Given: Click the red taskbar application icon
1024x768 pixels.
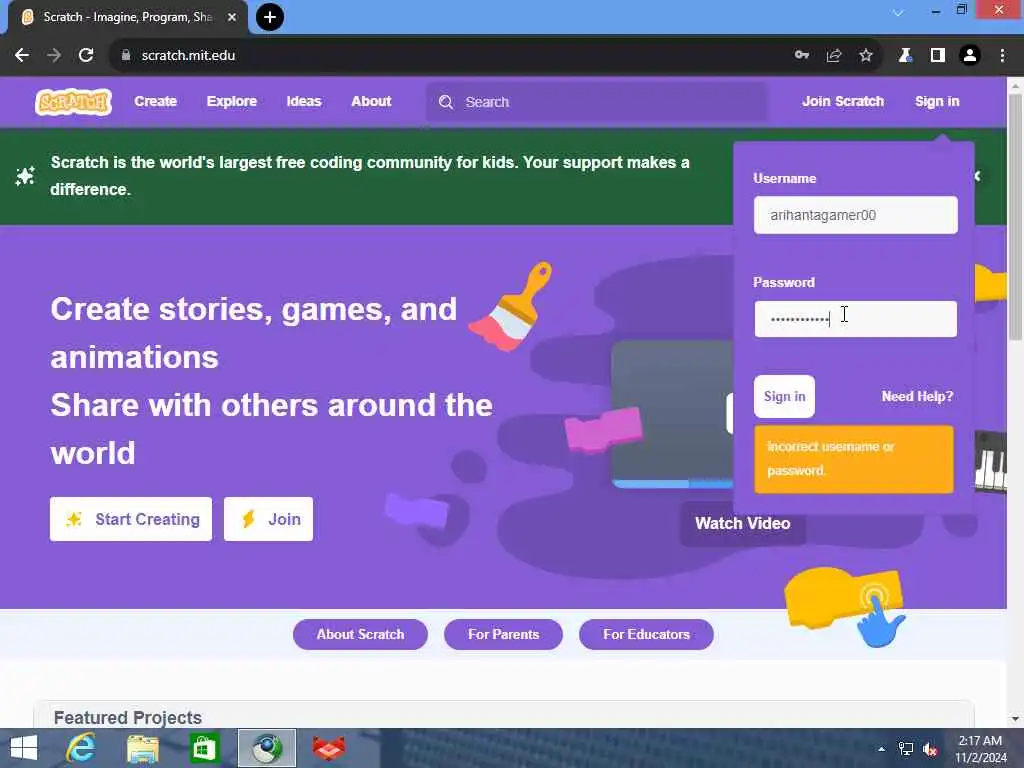Looking at the screenshot, I should coord(328,748).
